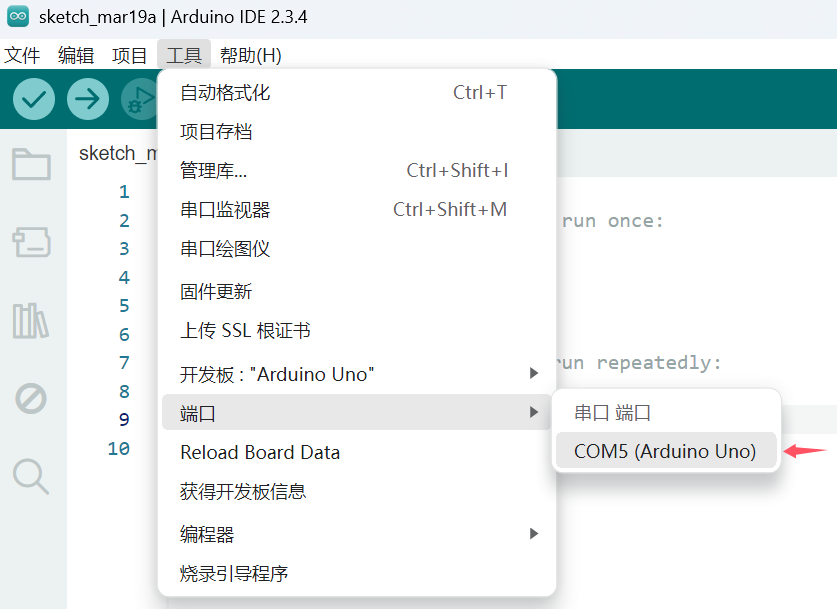The image size is (837, 609).
Task: Open the Search magnifier sidebar icon
Action: [x=31, y=476]
